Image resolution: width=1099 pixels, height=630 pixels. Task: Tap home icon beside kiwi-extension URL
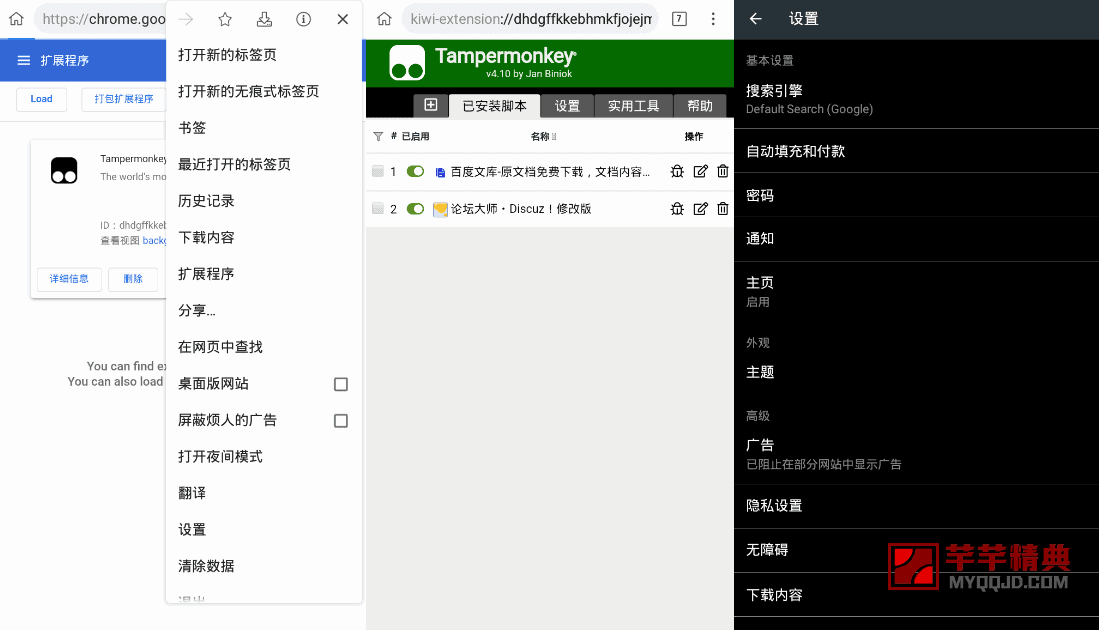click(384, 19)
